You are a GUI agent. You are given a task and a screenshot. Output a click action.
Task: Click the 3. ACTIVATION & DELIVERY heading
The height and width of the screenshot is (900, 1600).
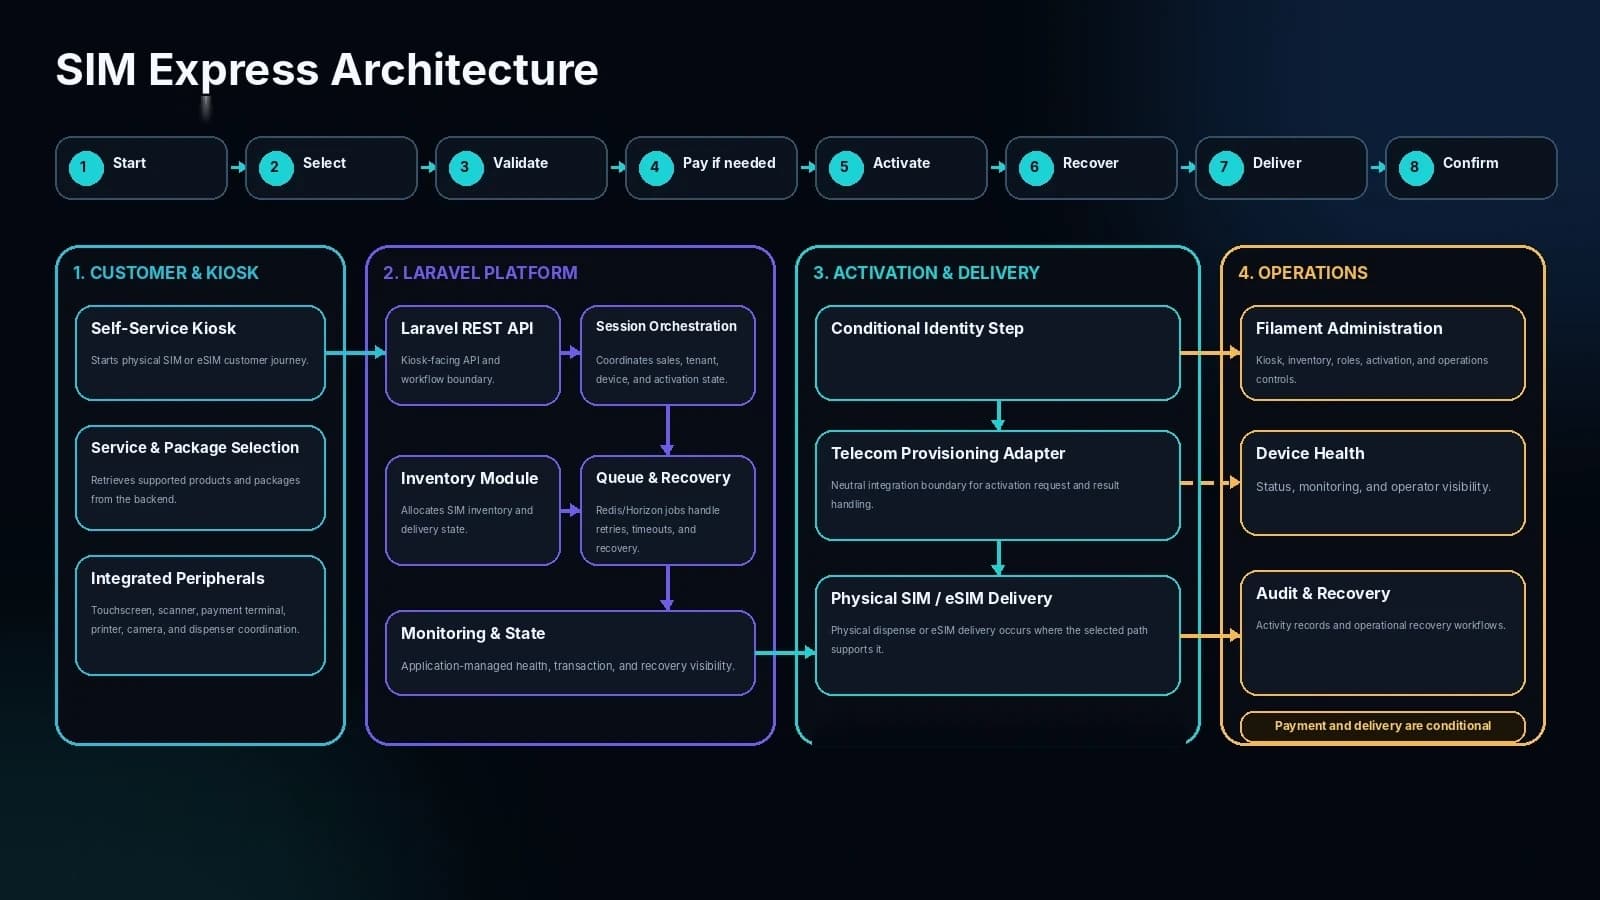tap(926, 273)
